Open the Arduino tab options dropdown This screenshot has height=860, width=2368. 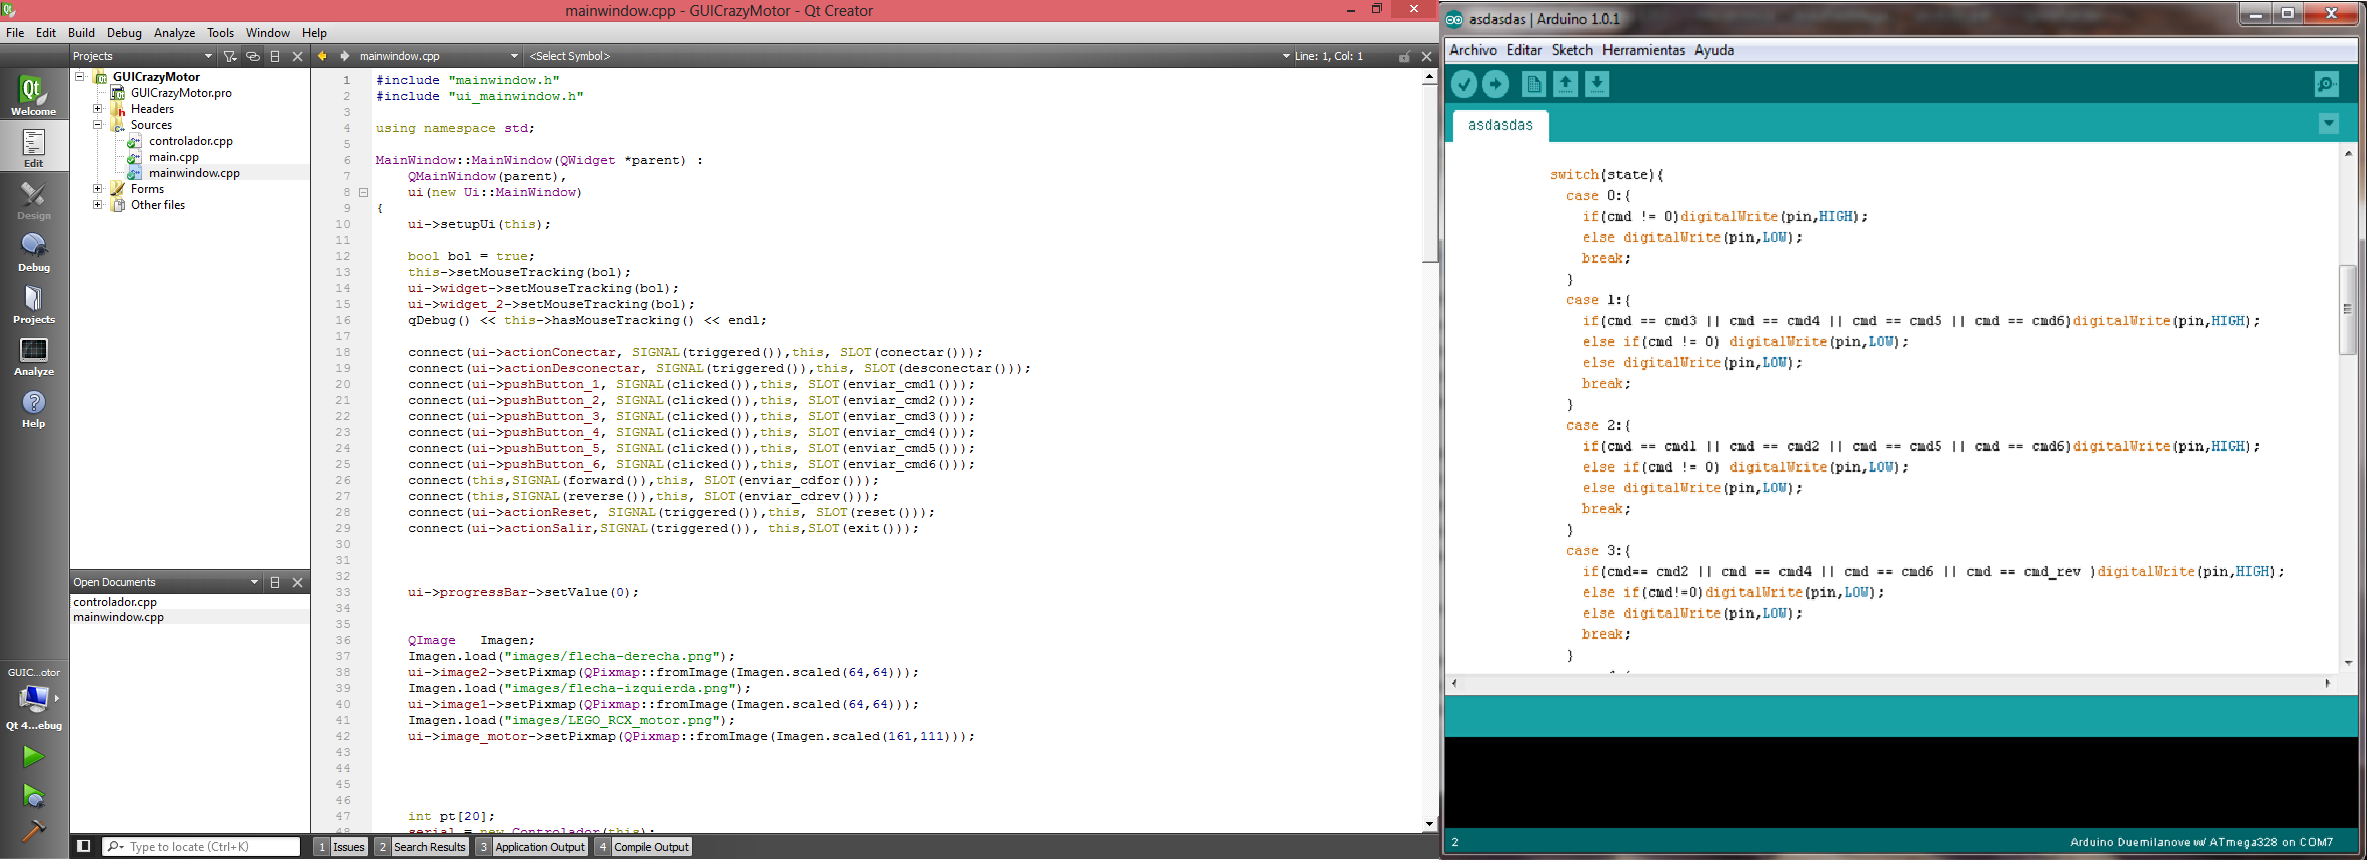pyautogui.click(x=2329, y=123)
